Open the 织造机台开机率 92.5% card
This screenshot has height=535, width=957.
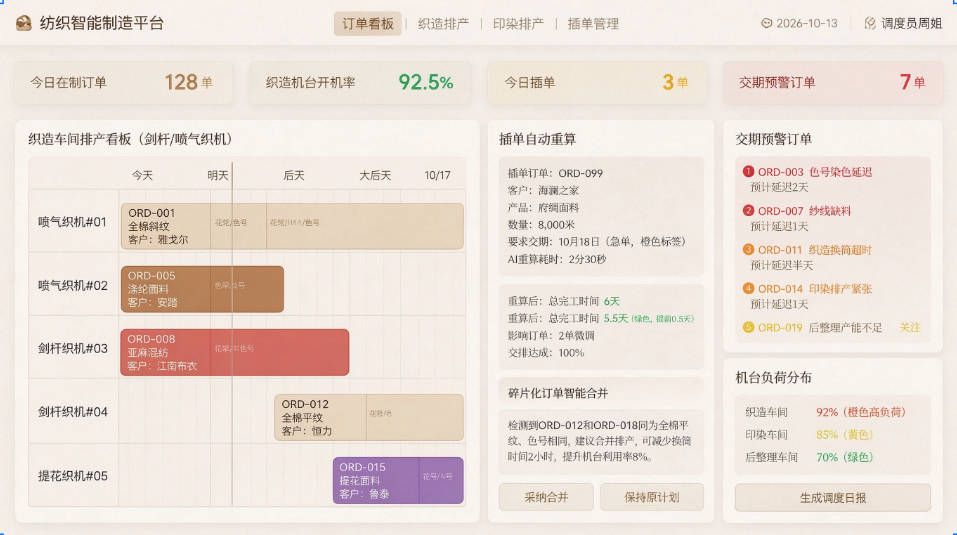pos(359,82)
